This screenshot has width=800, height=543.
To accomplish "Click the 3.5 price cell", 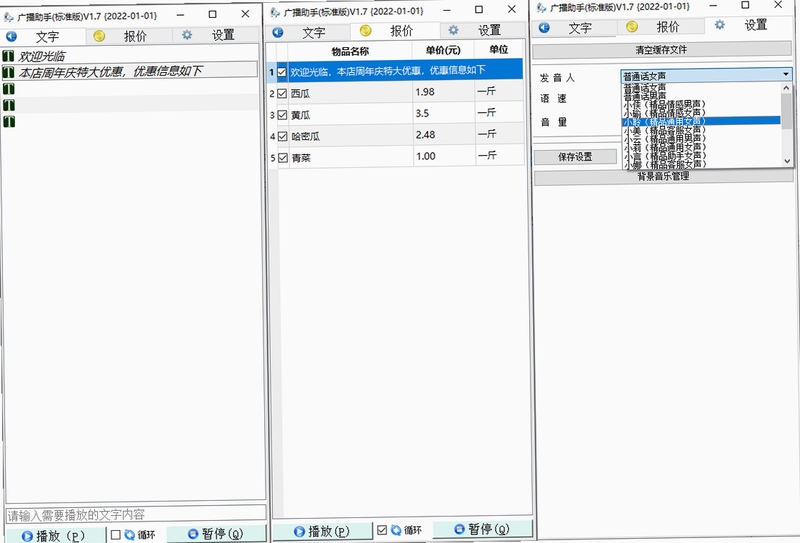I will [444, 113].
